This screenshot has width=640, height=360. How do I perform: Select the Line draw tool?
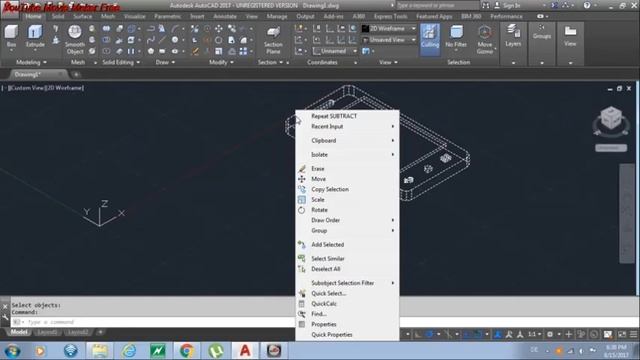pyautogui.click(x=162, y=40)
